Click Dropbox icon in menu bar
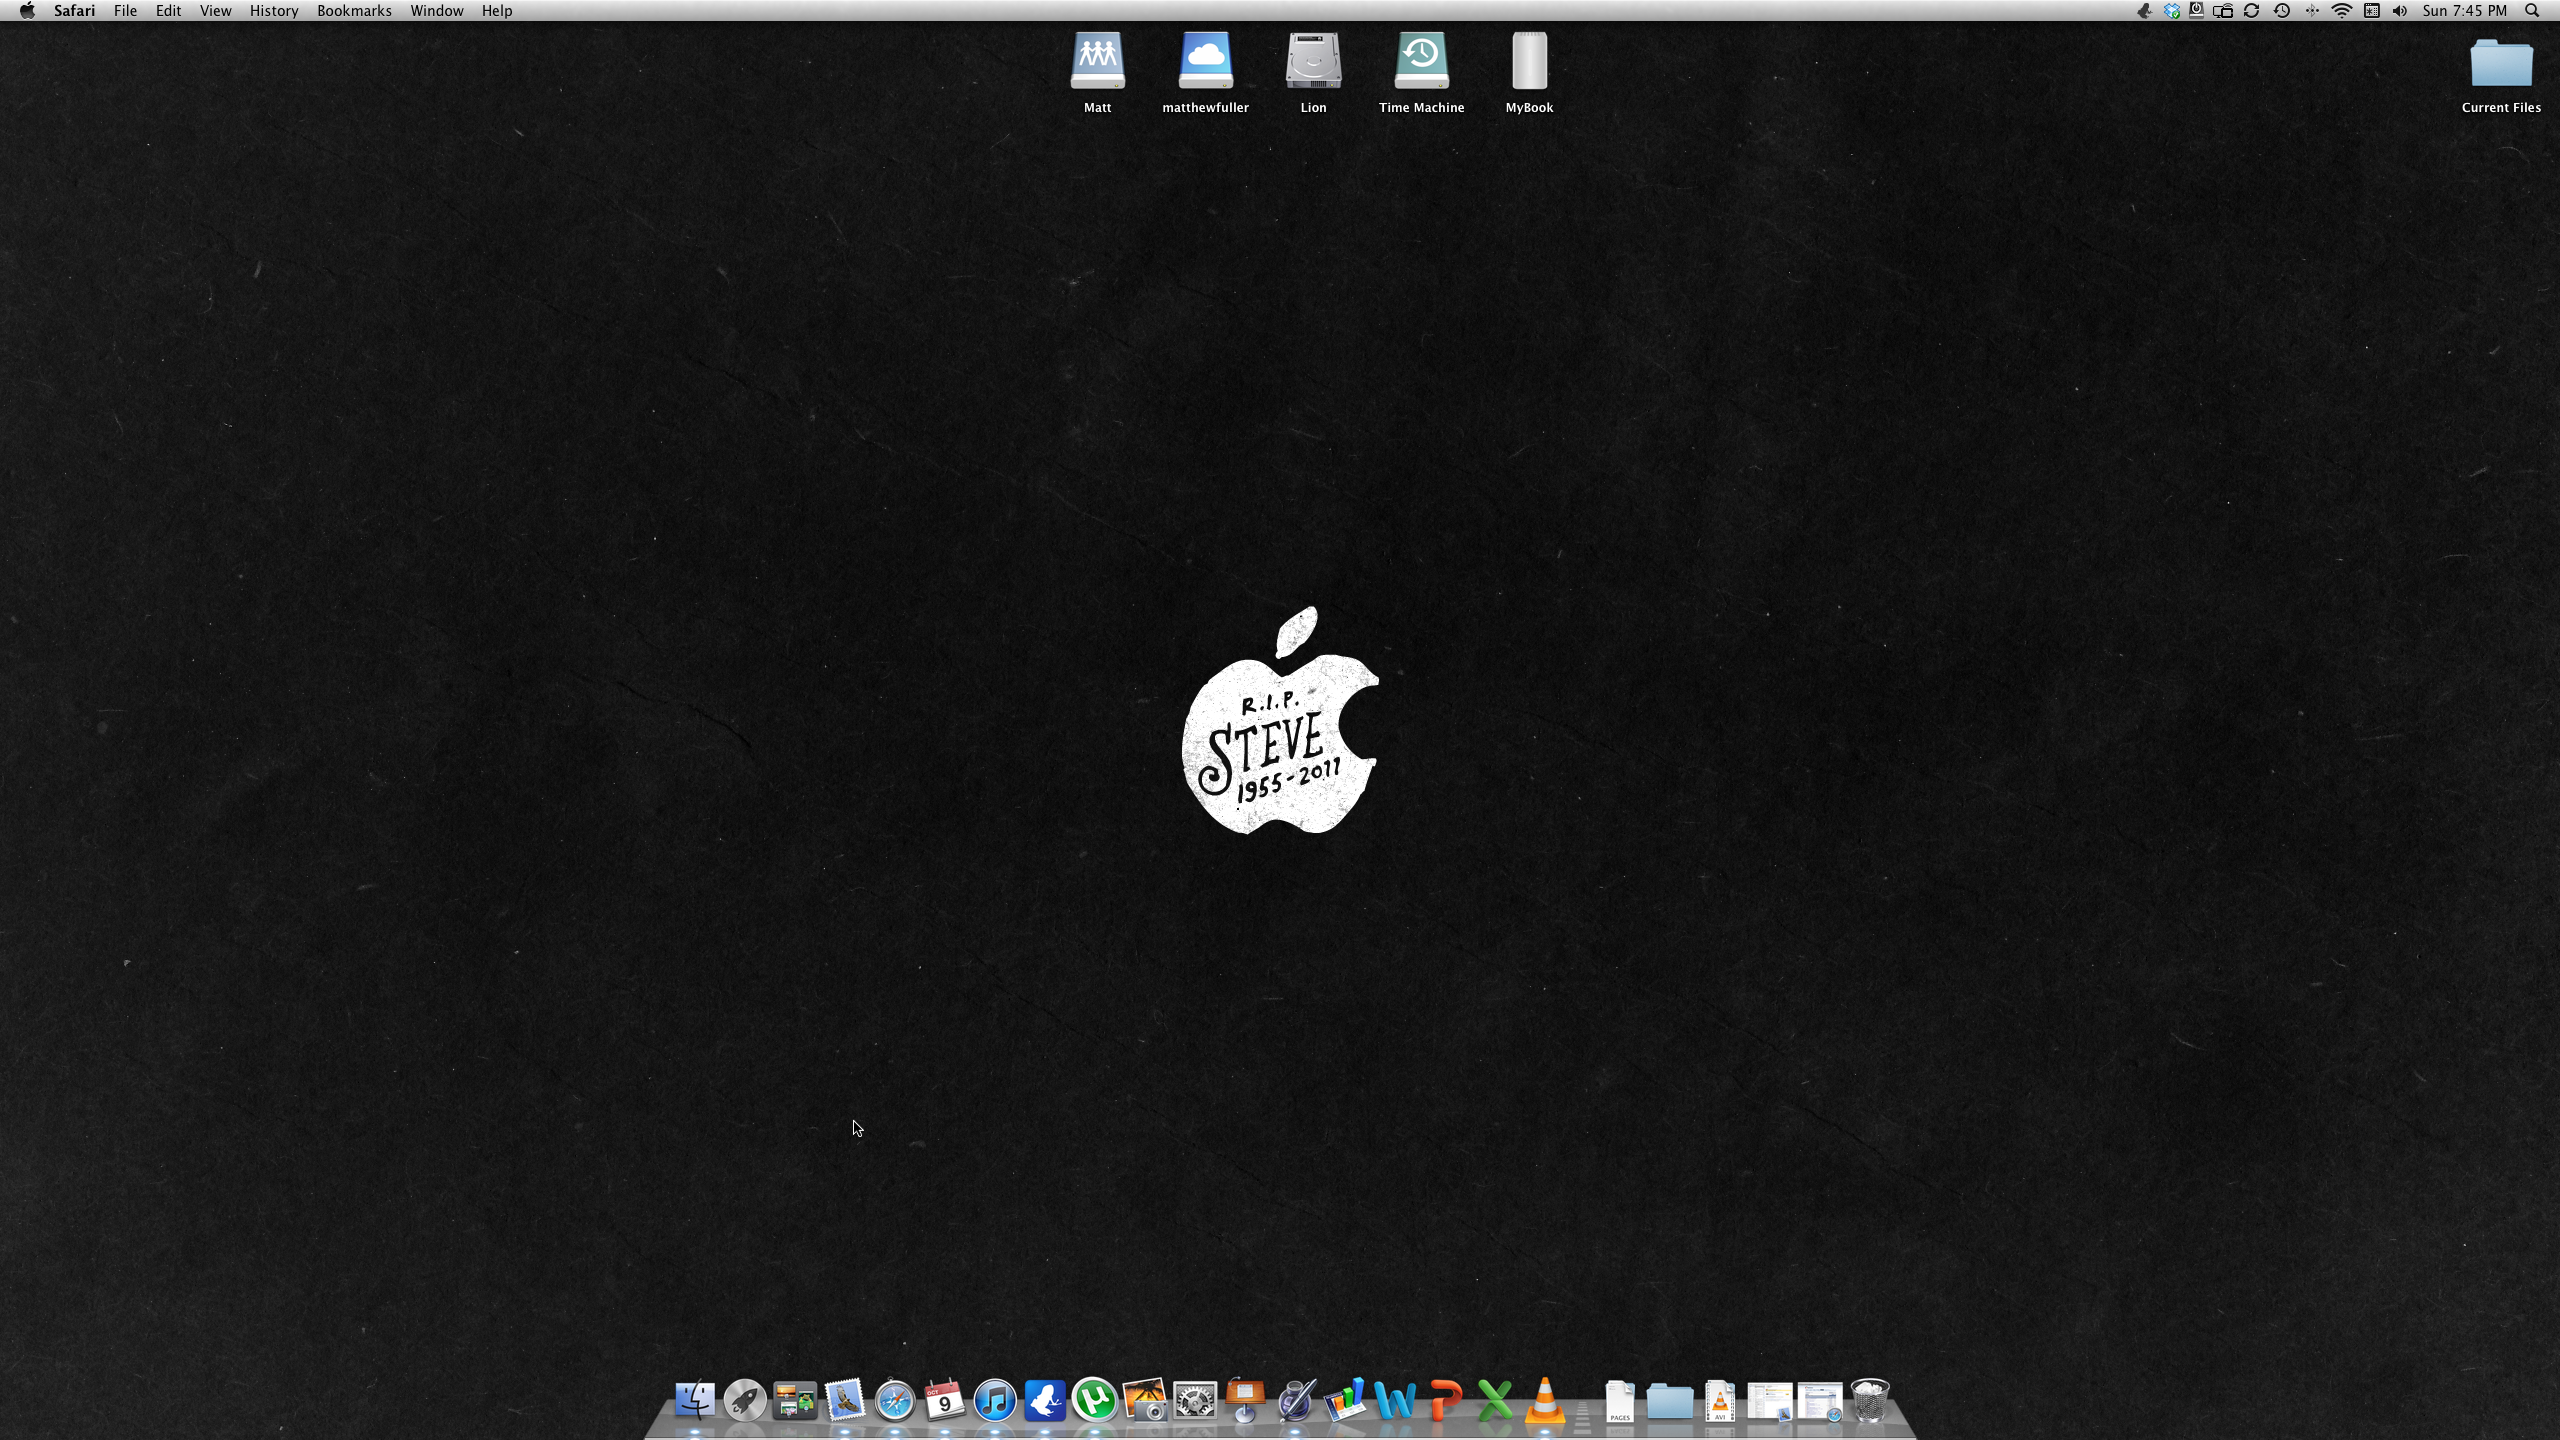The height and width of the screenshot is (1440, 2560). tap(2171, 11)
